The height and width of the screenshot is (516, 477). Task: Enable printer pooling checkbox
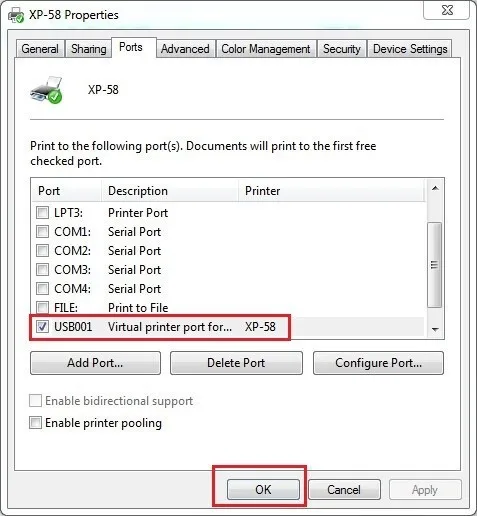pos(35,422)
